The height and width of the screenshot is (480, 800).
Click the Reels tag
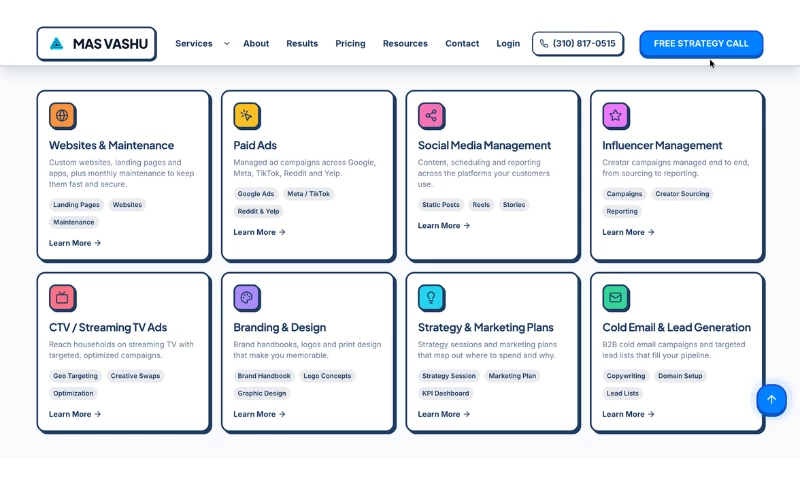[x=481, y=205]
